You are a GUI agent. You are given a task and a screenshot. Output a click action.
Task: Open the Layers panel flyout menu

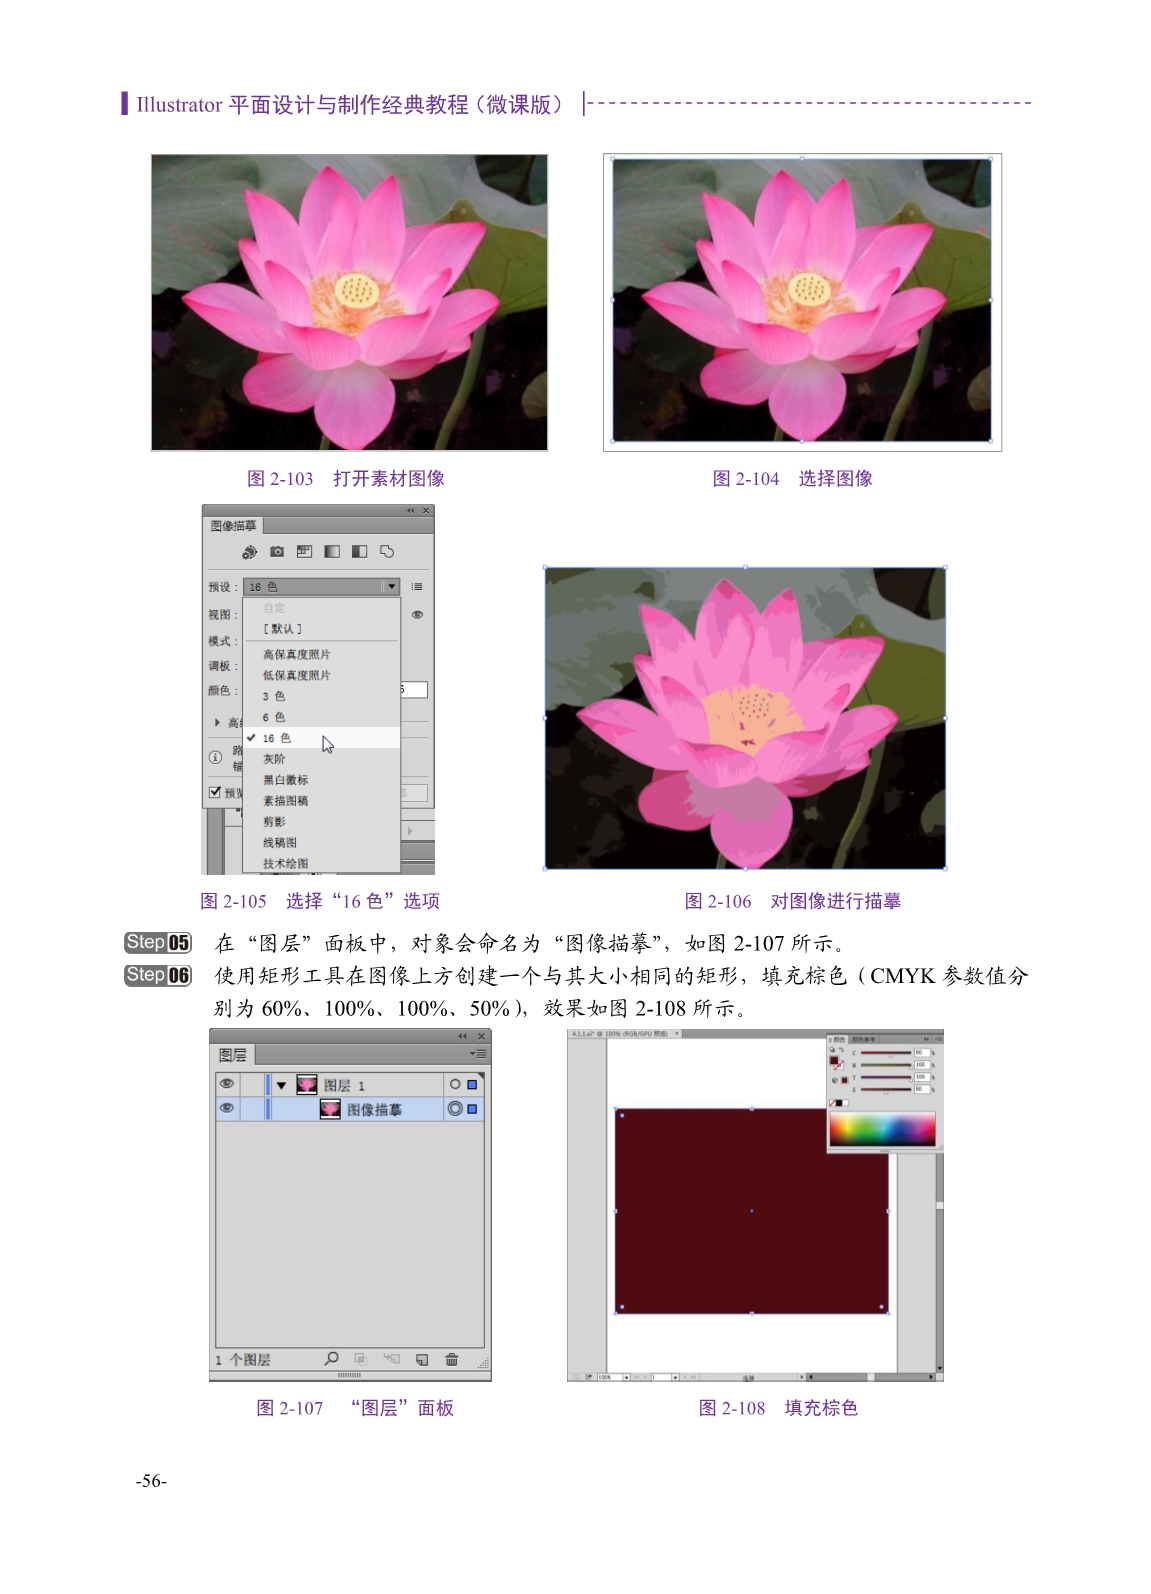pos(478,1054)
